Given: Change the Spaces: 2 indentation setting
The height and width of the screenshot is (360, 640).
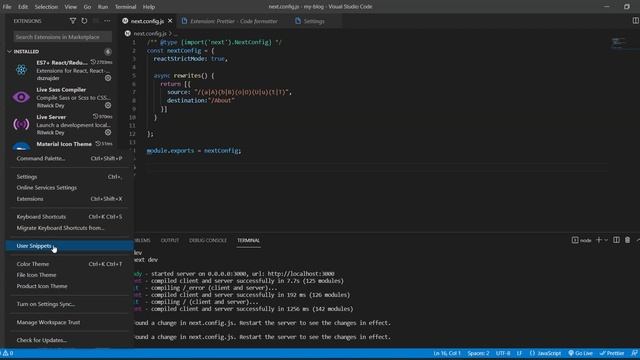Looking at the screenshot, I should [478, 353].
